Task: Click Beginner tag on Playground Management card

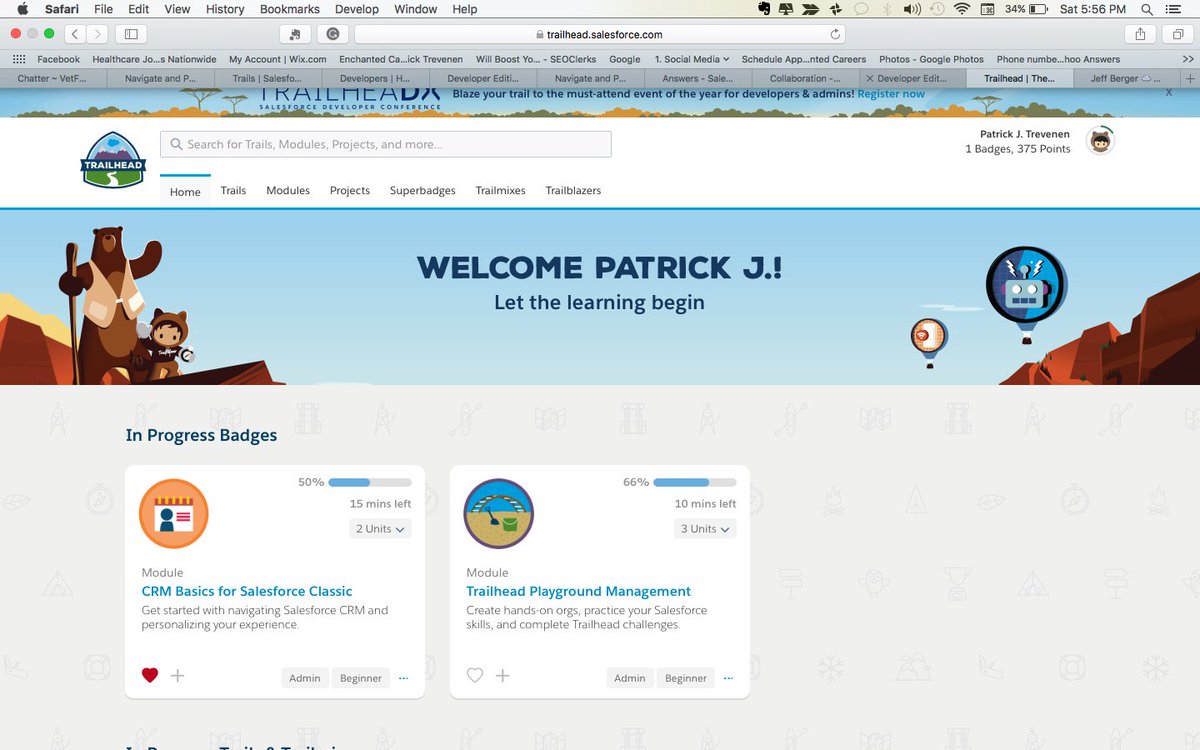Action: click(686, 678)
